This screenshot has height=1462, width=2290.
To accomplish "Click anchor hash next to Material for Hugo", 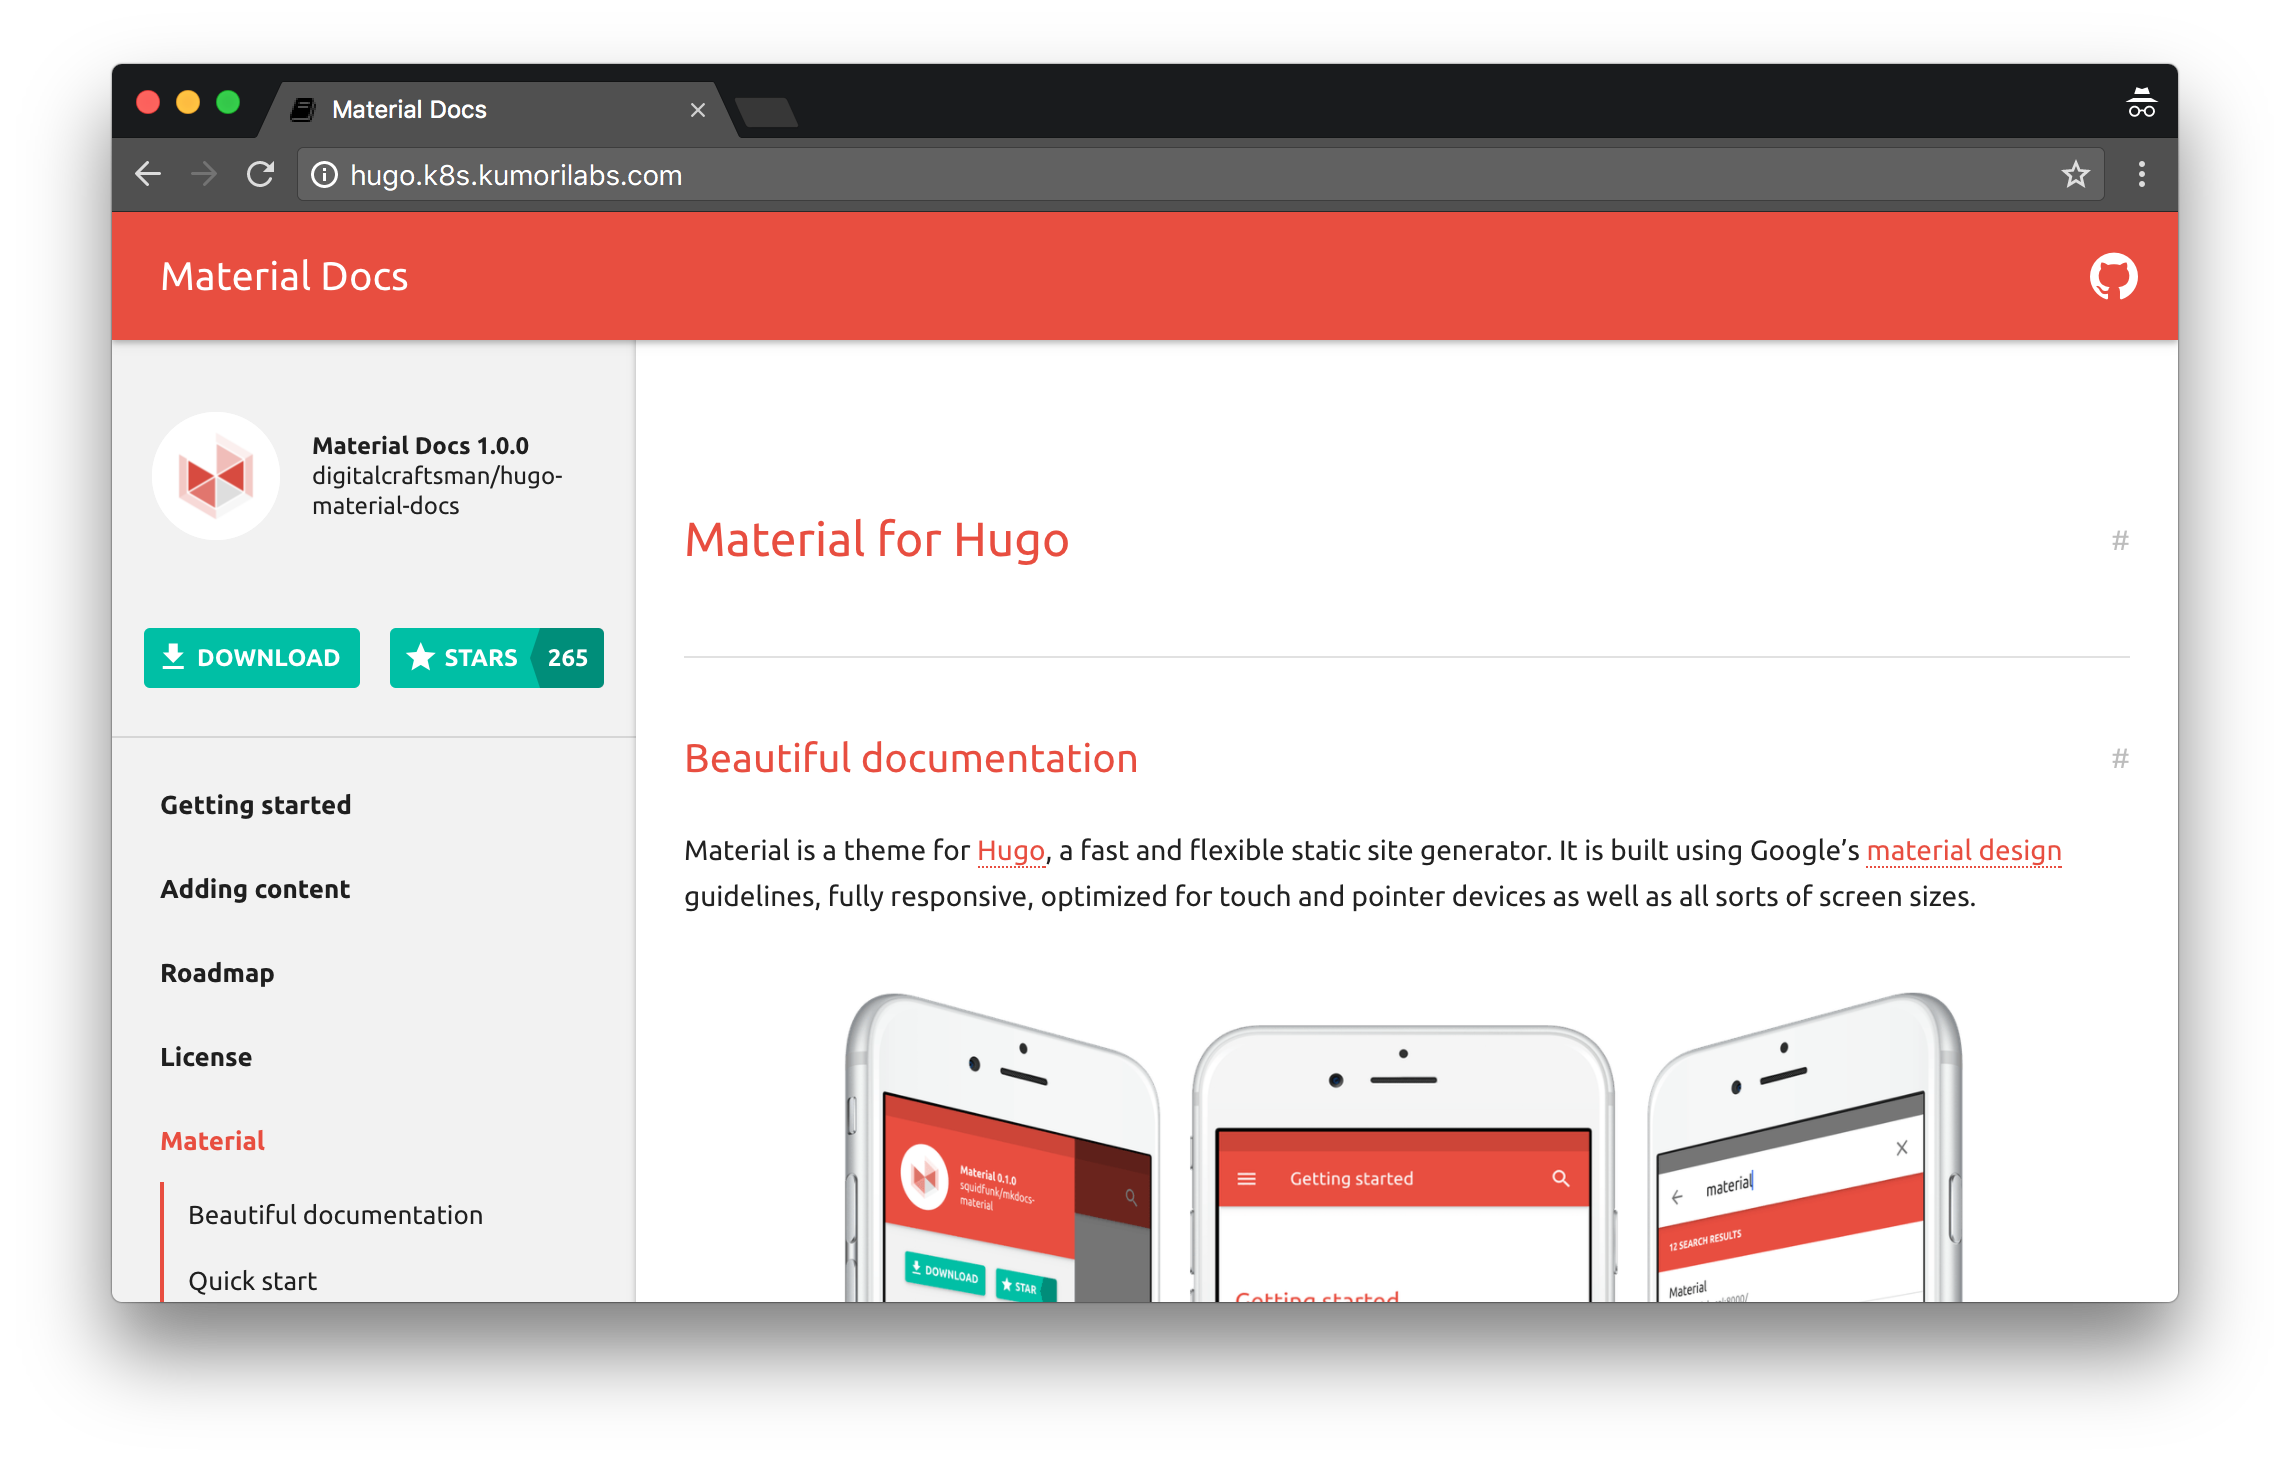I will [2120, 541].
